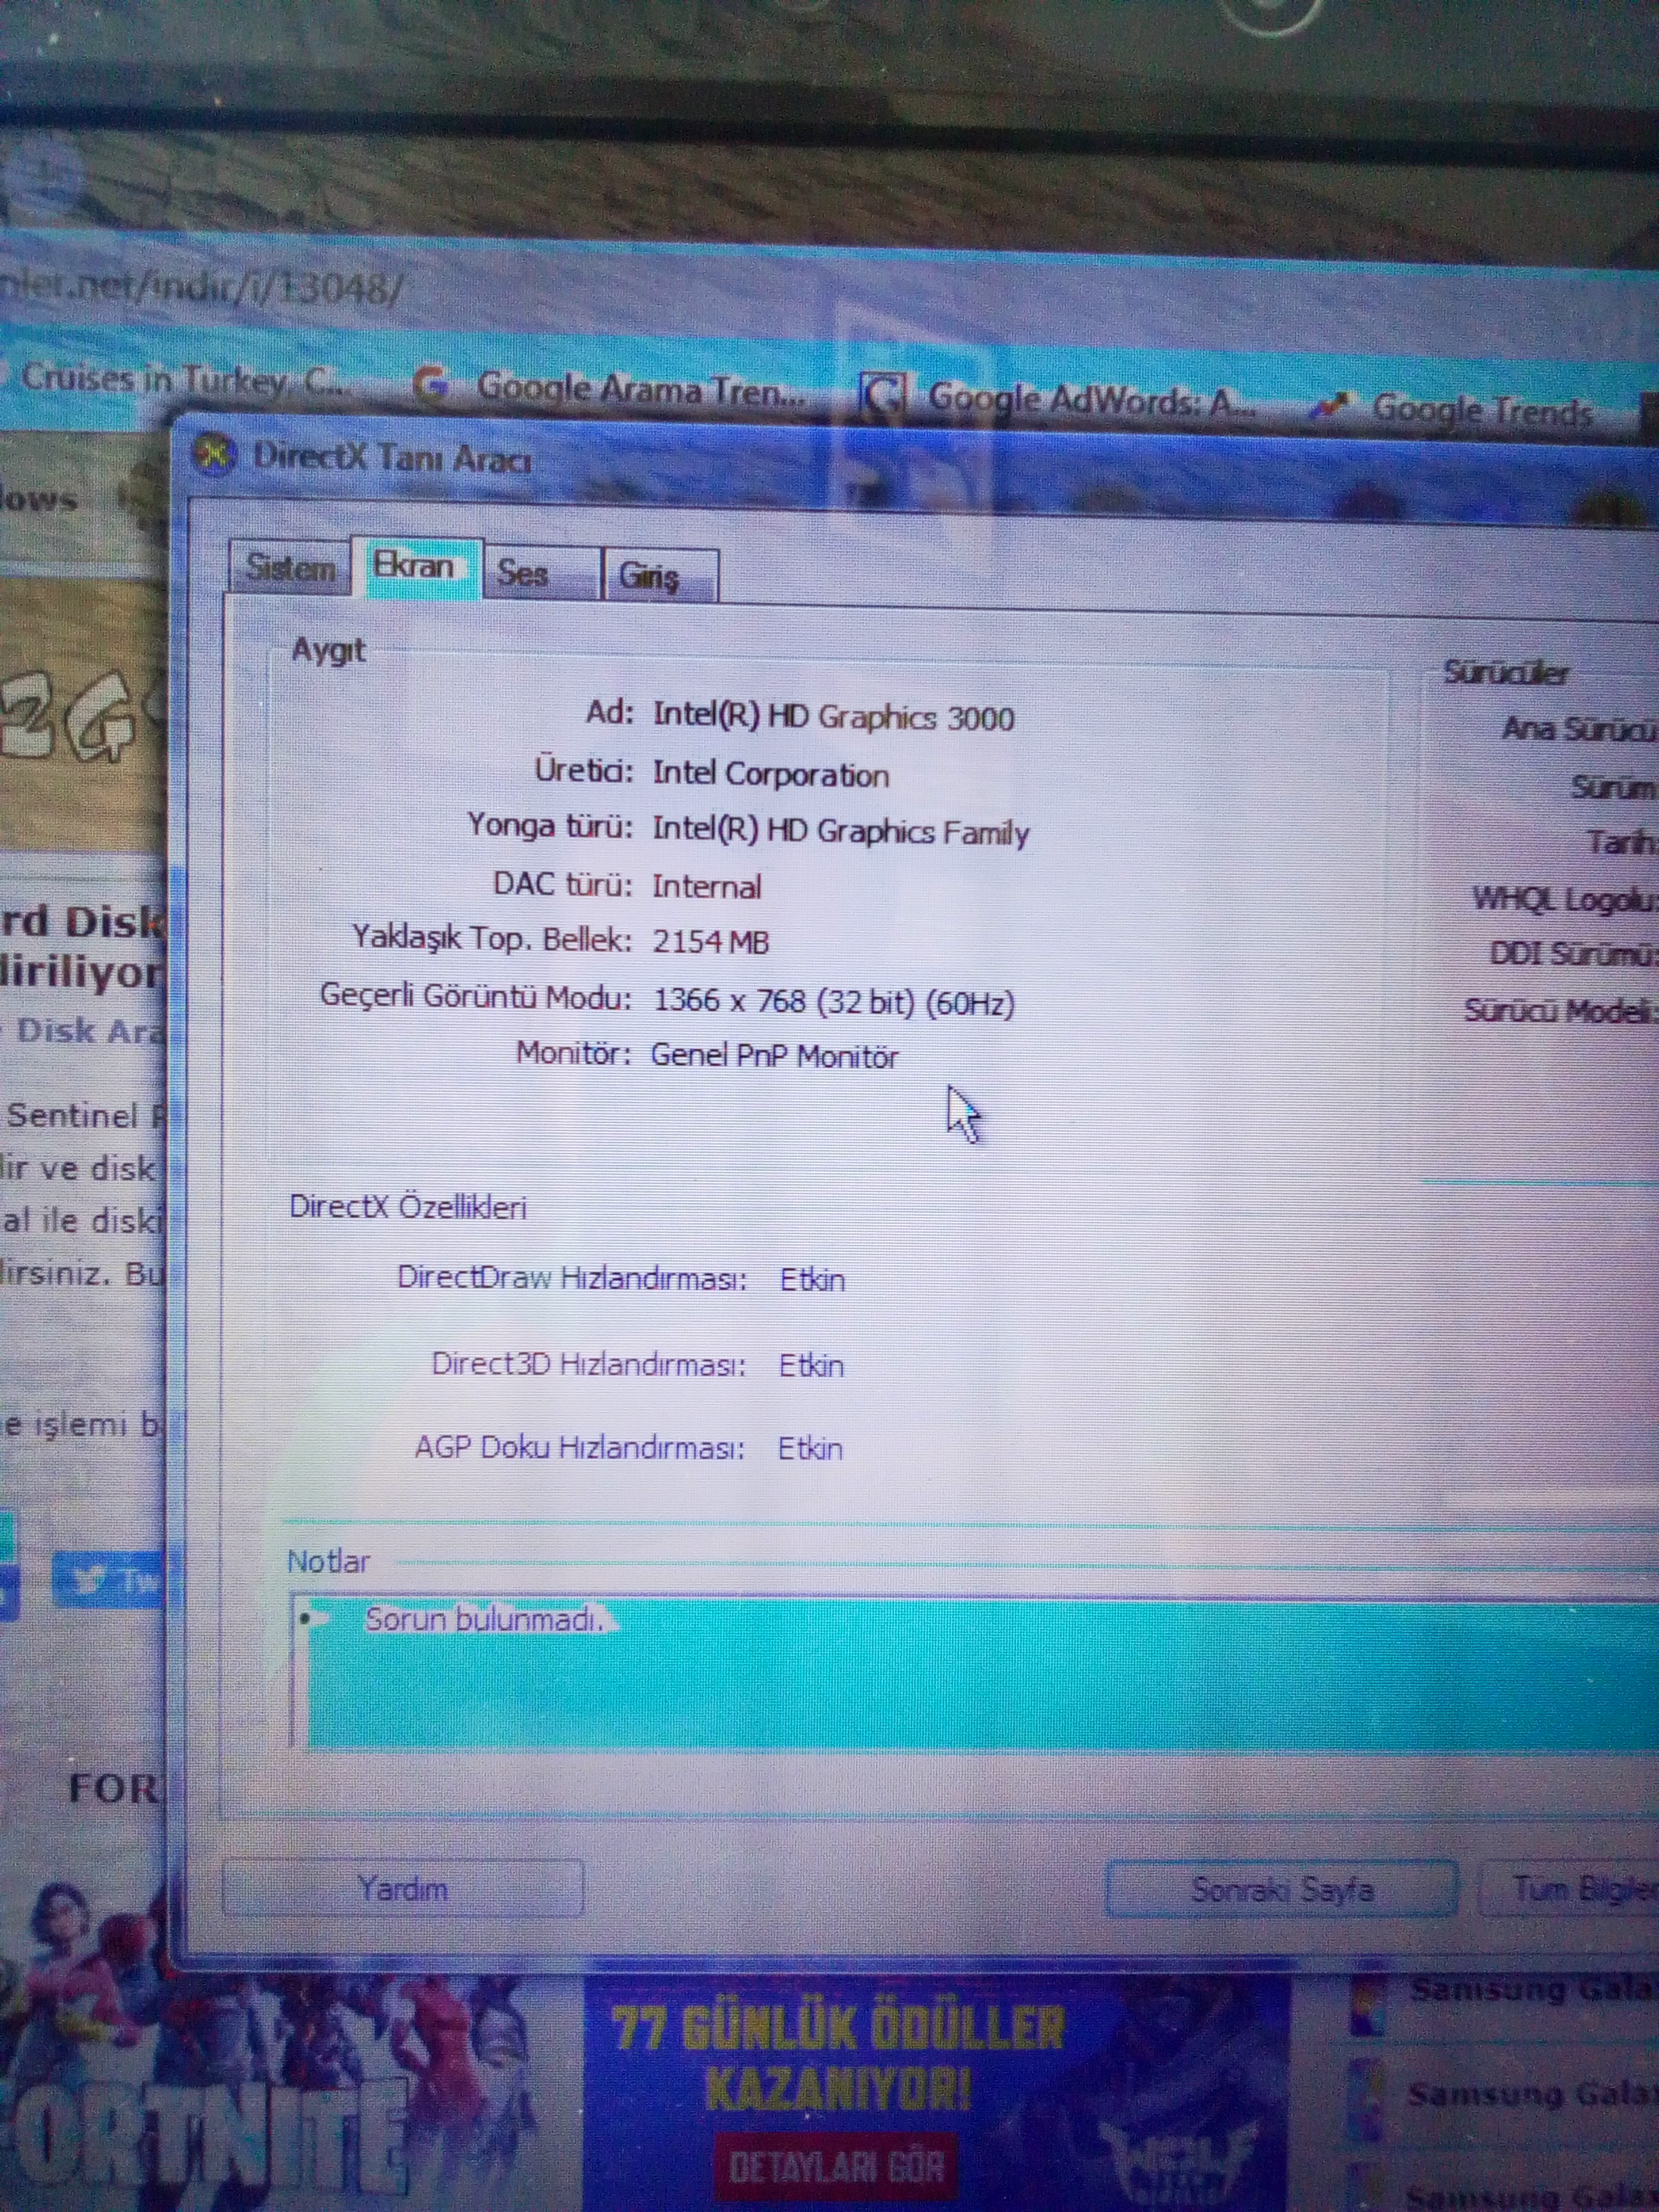This screenshot has width=1659, height=2212.
Task: Click the Google favicon beside Google Arama Tren bookmark
Action: coord(432,384)
